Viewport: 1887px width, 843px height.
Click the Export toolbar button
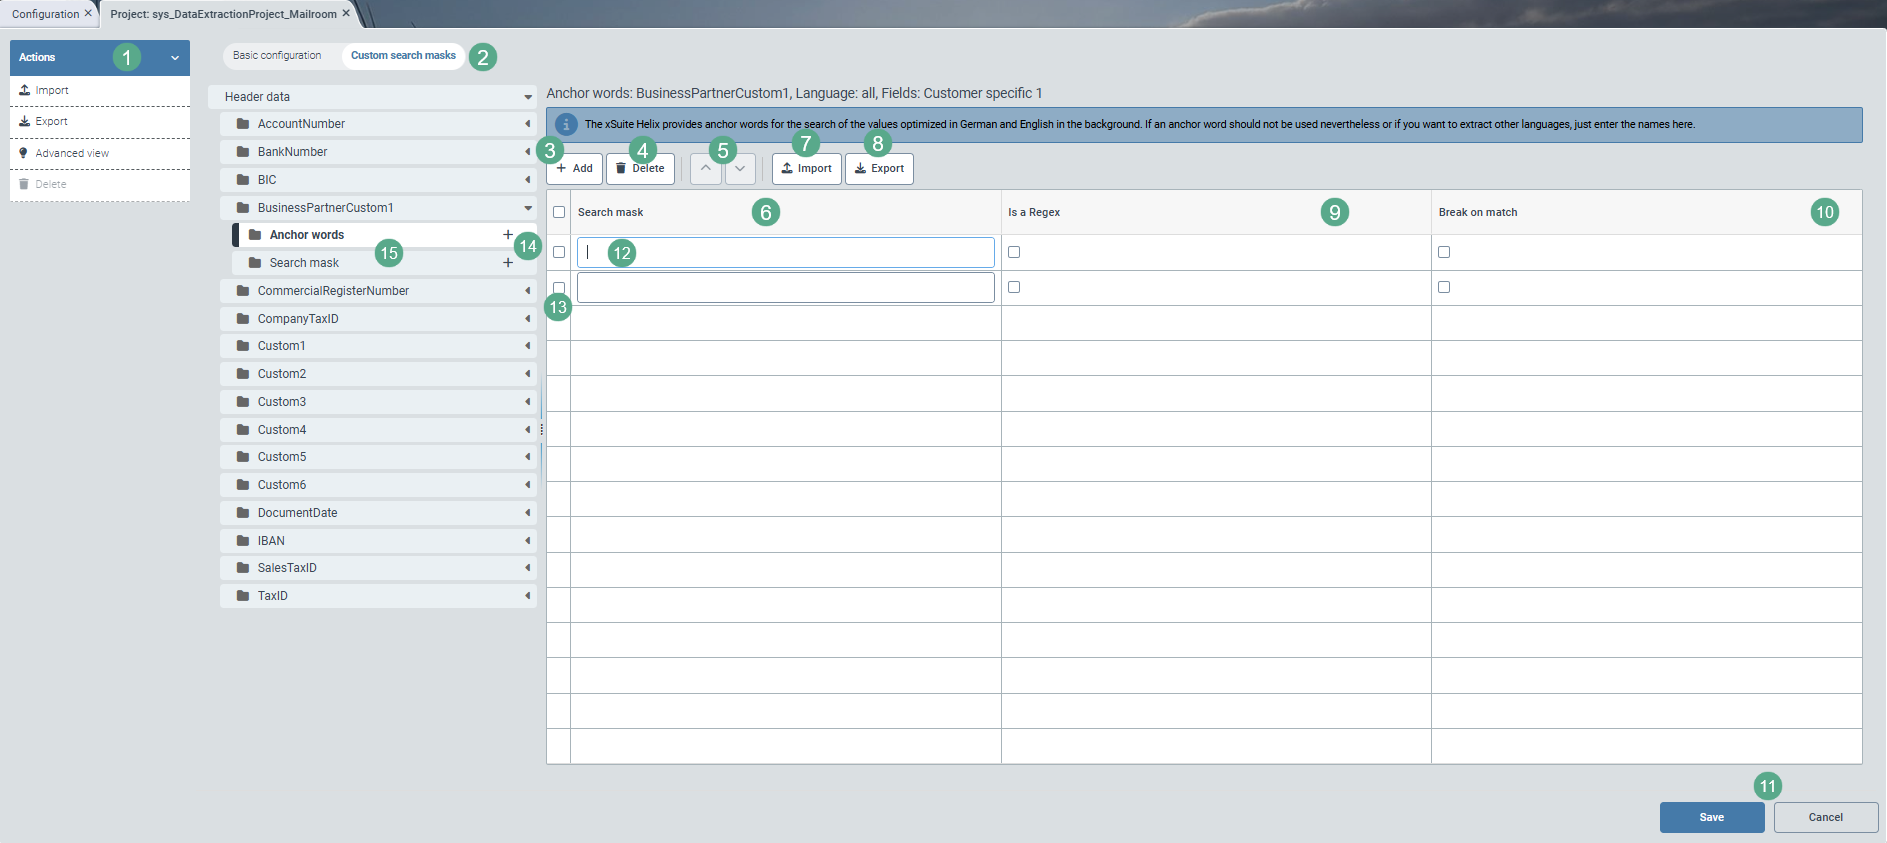[x=879, y=169]
